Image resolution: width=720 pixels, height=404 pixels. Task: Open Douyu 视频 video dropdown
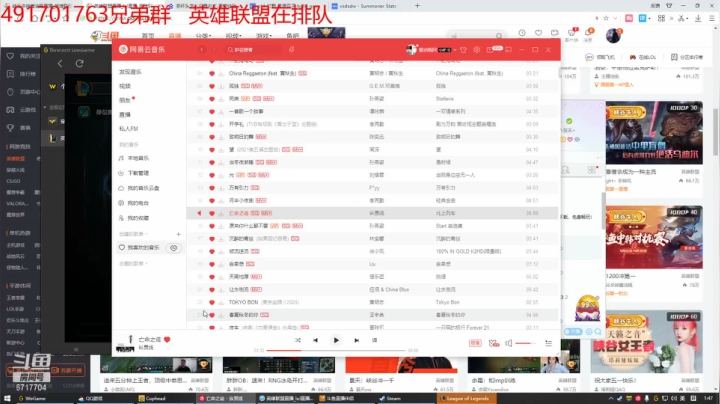(233, 36)
